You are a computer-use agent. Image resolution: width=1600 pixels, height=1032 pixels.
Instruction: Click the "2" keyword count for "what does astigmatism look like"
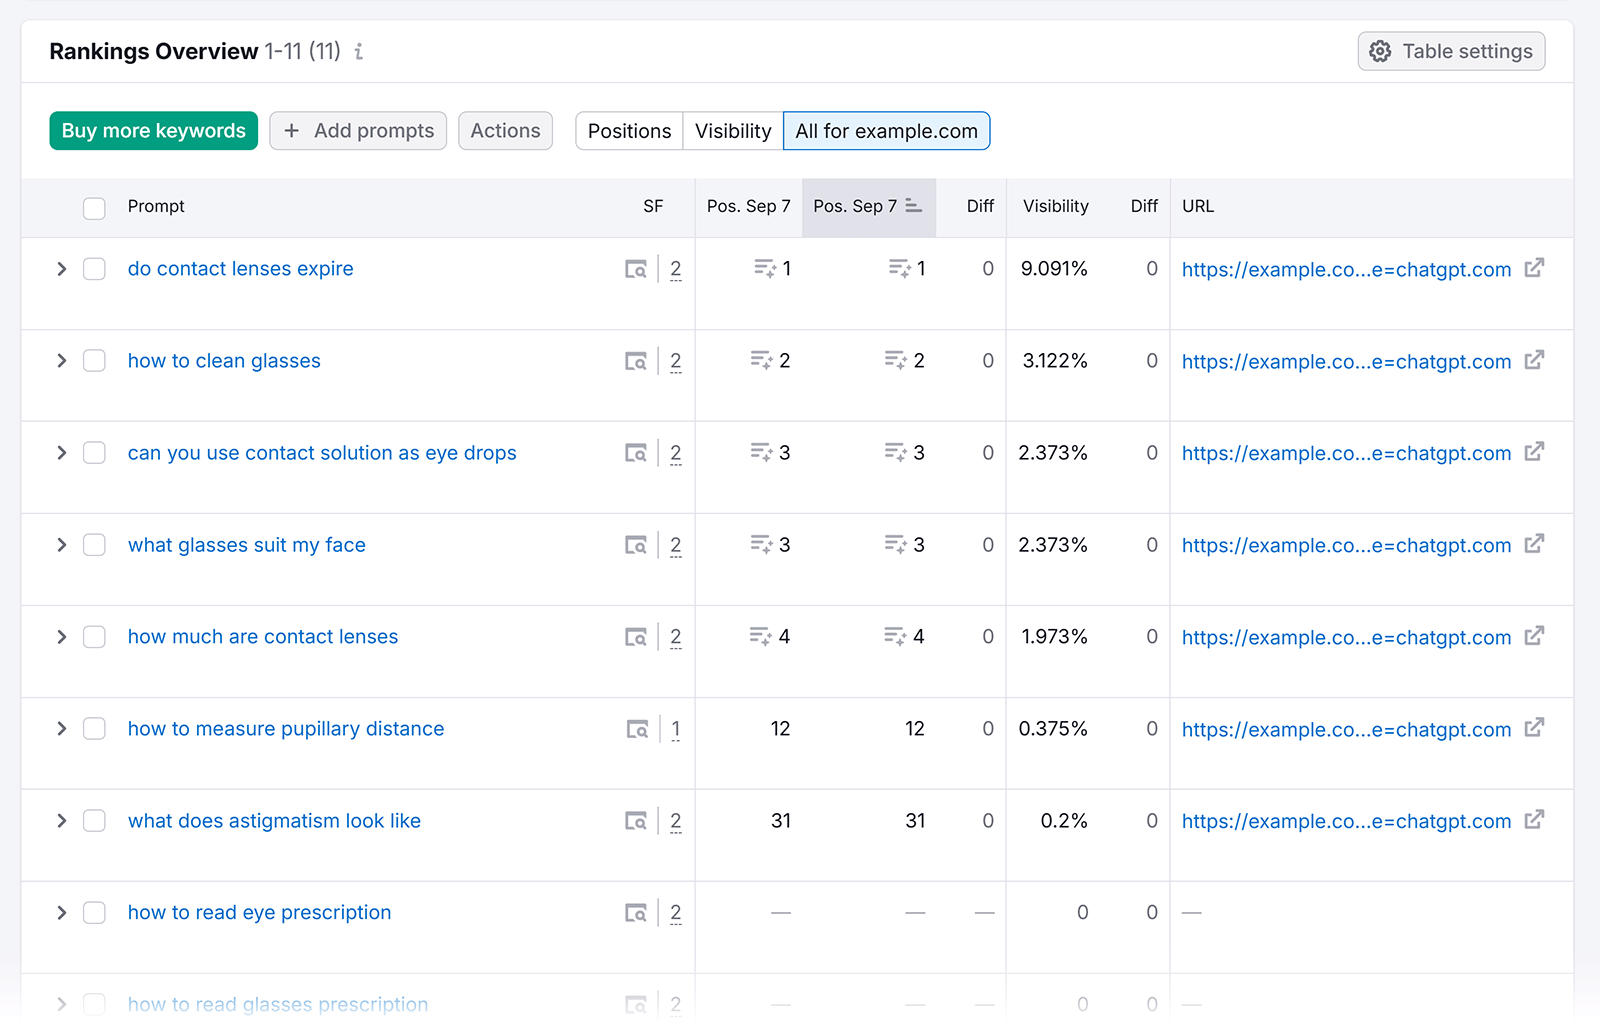point(676,819)
